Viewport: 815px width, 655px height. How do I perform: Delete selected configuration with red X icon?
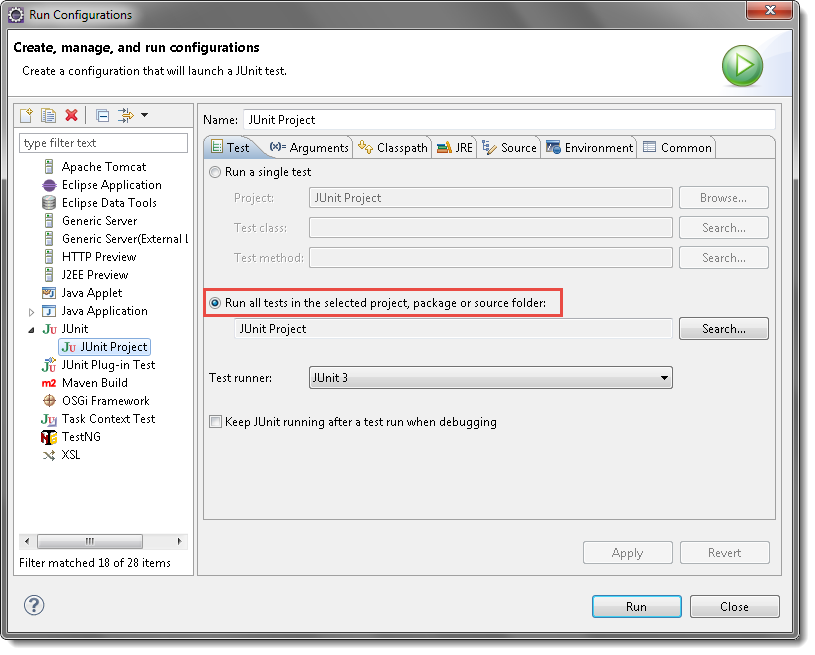click(71, 115)
